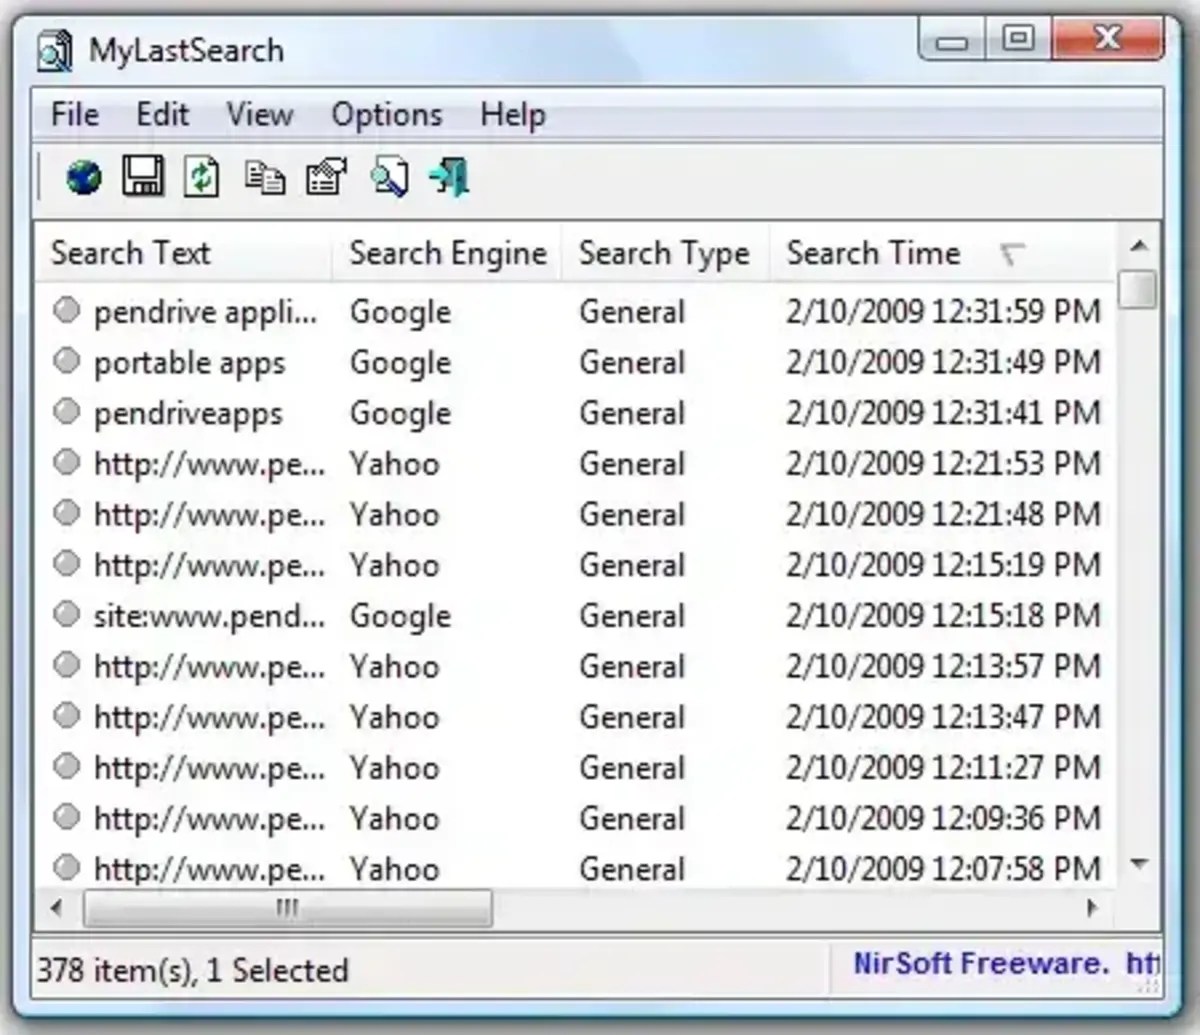Click the bullet icon beside site:www.pend...

pyautogui.click(x=66, y=613)
